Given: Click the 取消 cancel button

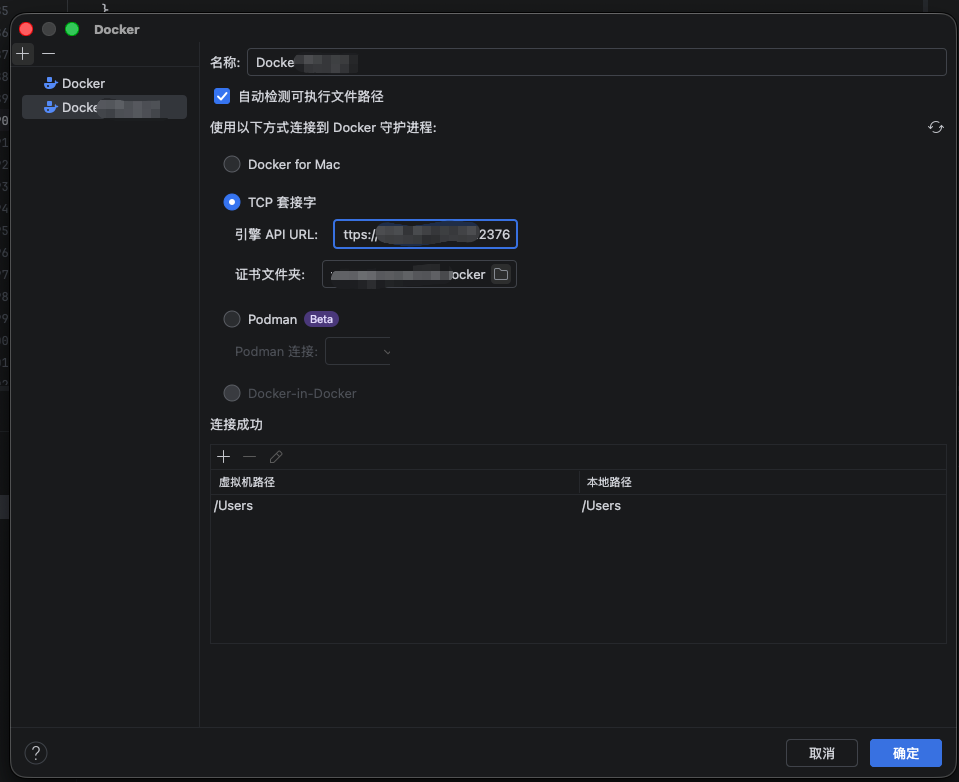Looking at the screenshot, I should pyautogui.click(x=822, y=753).
